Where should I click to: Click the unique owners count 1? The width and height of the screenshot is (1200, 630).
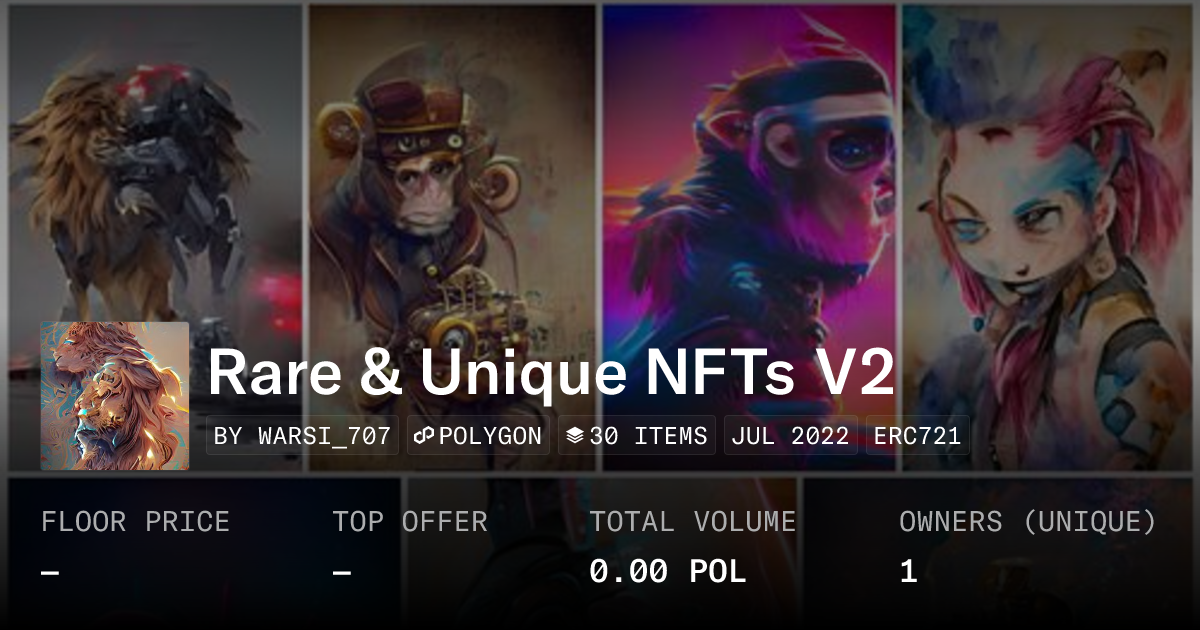pos(908,572)
